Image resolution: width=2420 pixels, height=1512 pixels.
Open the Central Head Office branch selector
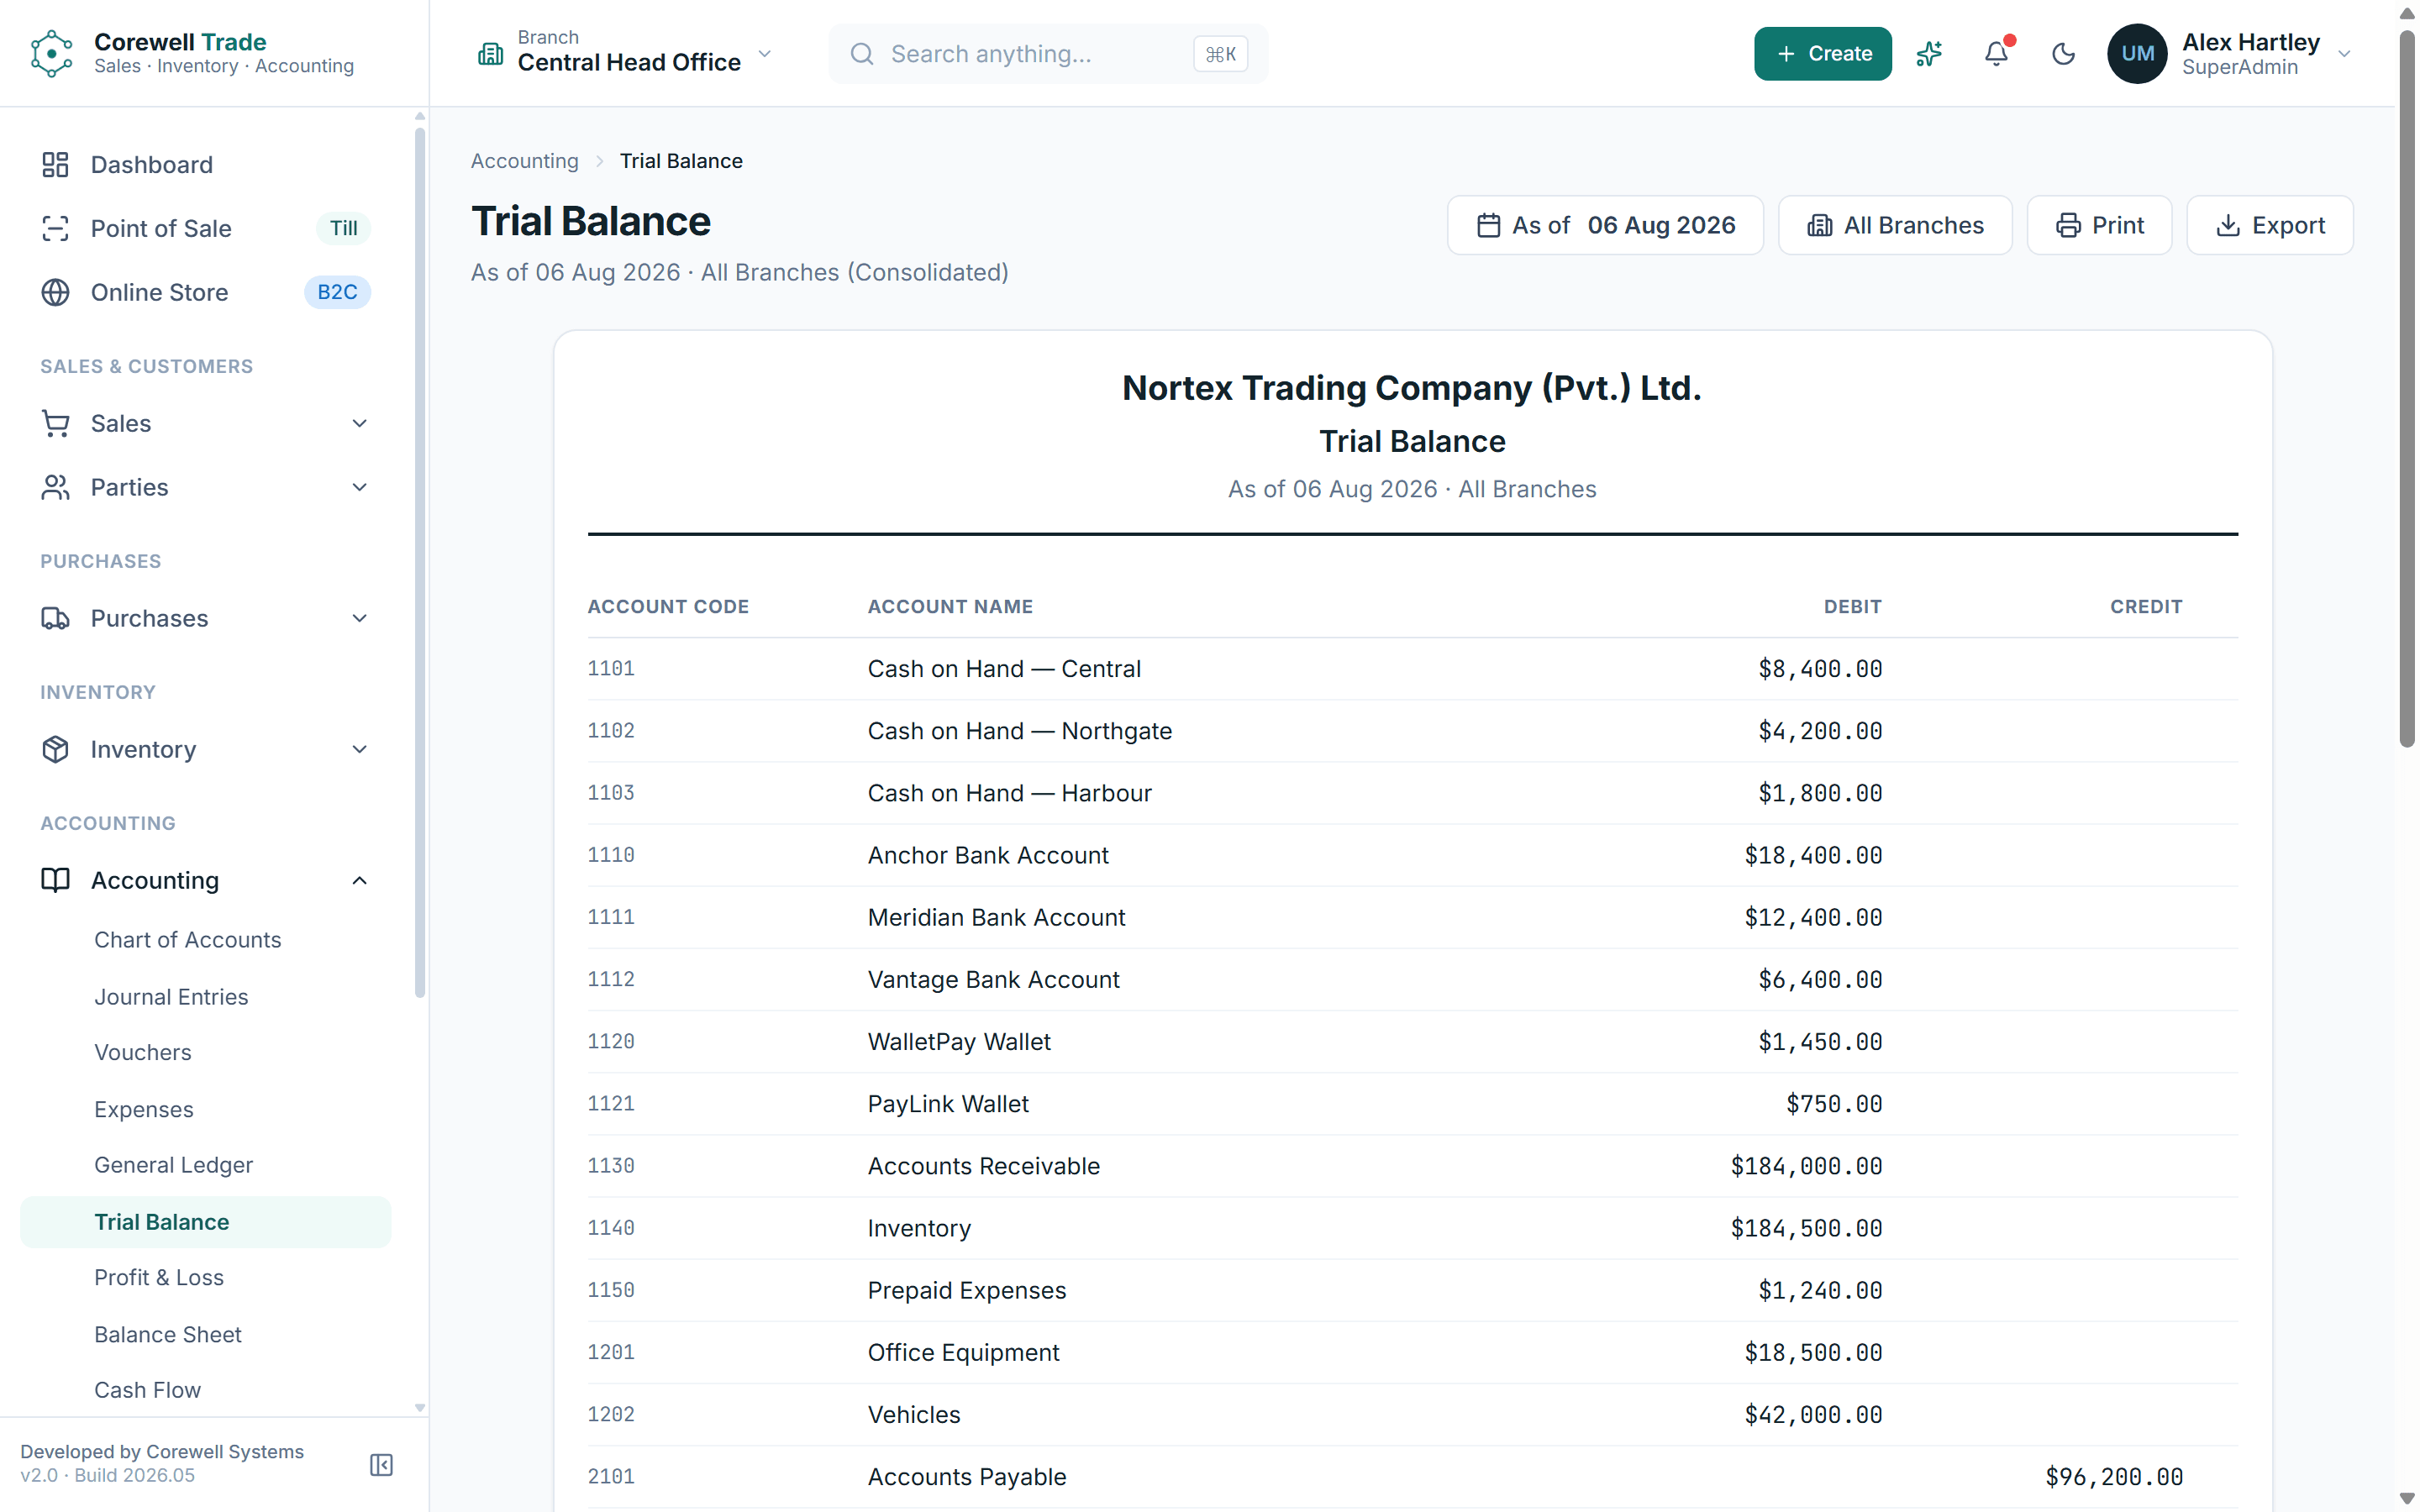coord(625,53)
